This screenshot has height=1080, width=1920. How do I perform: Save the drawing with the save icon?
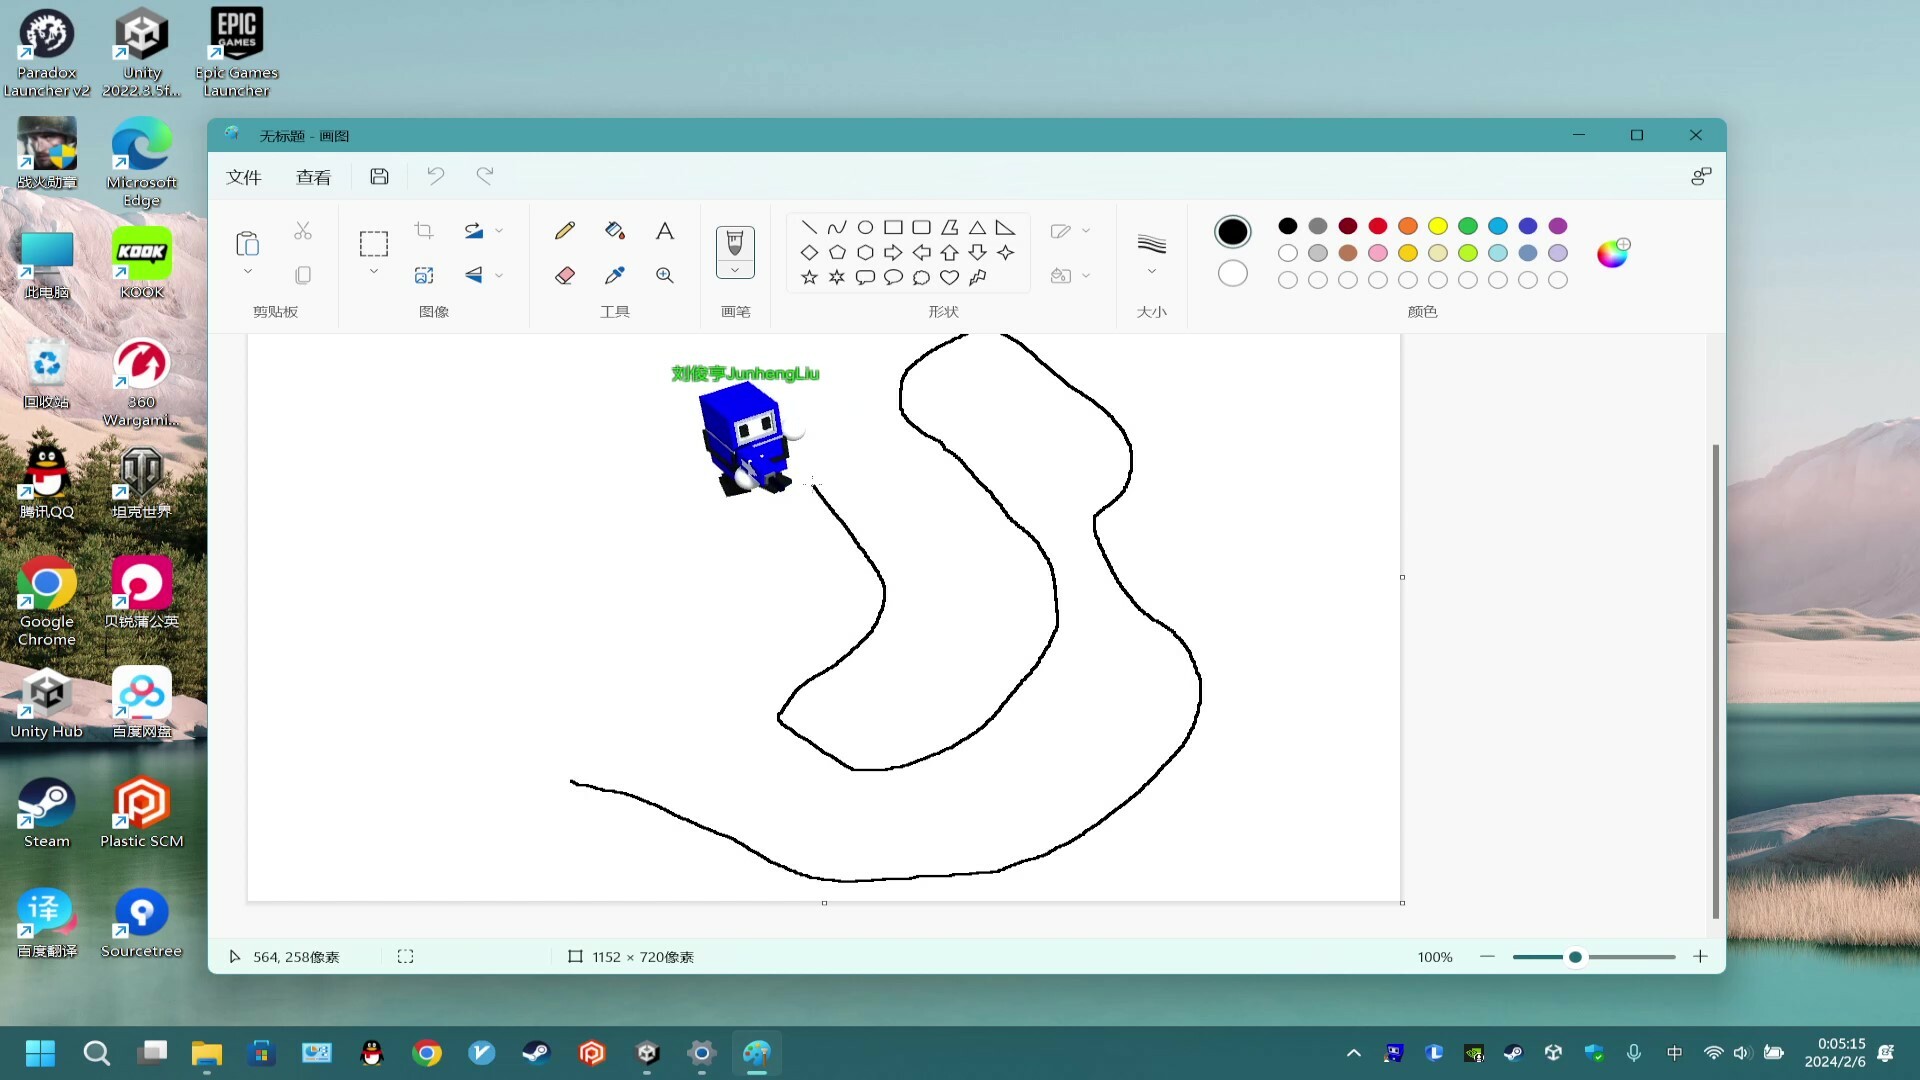tap(379, 175)
